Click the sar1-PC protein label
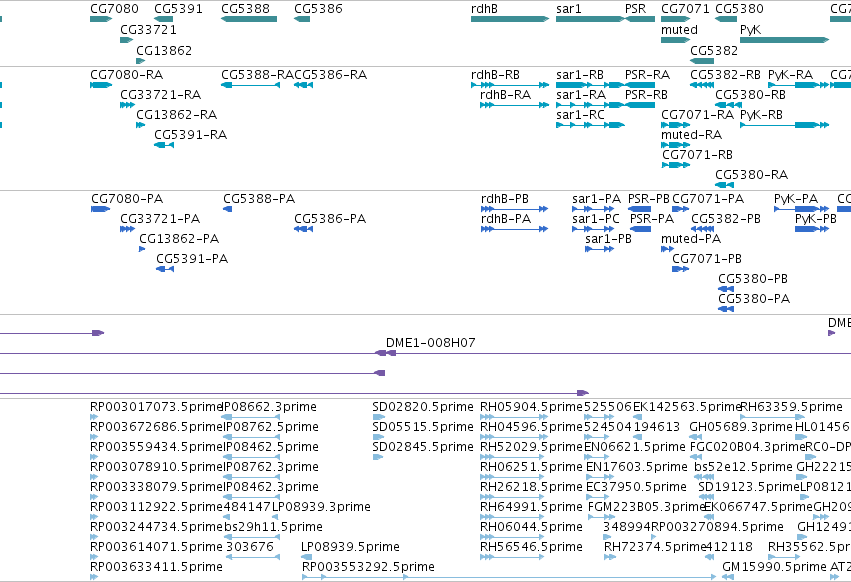 click(596, 219)
